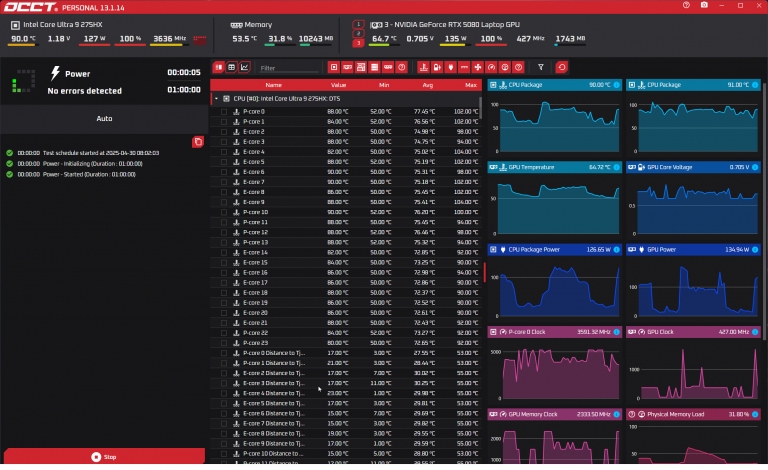Click the 'Test schedule started' log entry
768x470 pixels.
point(83,153)
